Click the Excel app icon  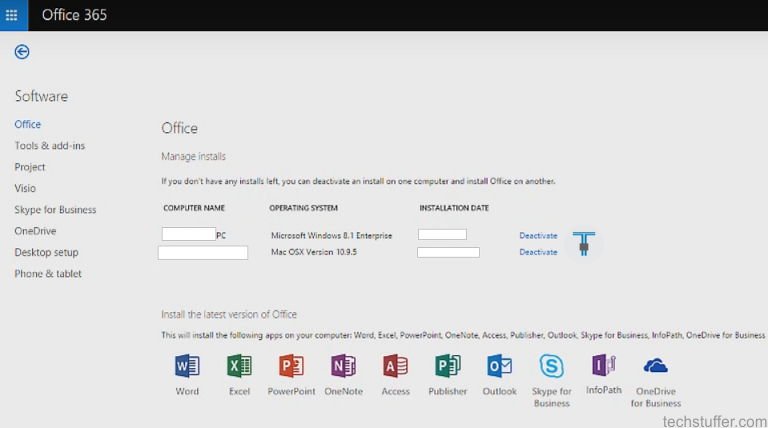click(239, 366)
